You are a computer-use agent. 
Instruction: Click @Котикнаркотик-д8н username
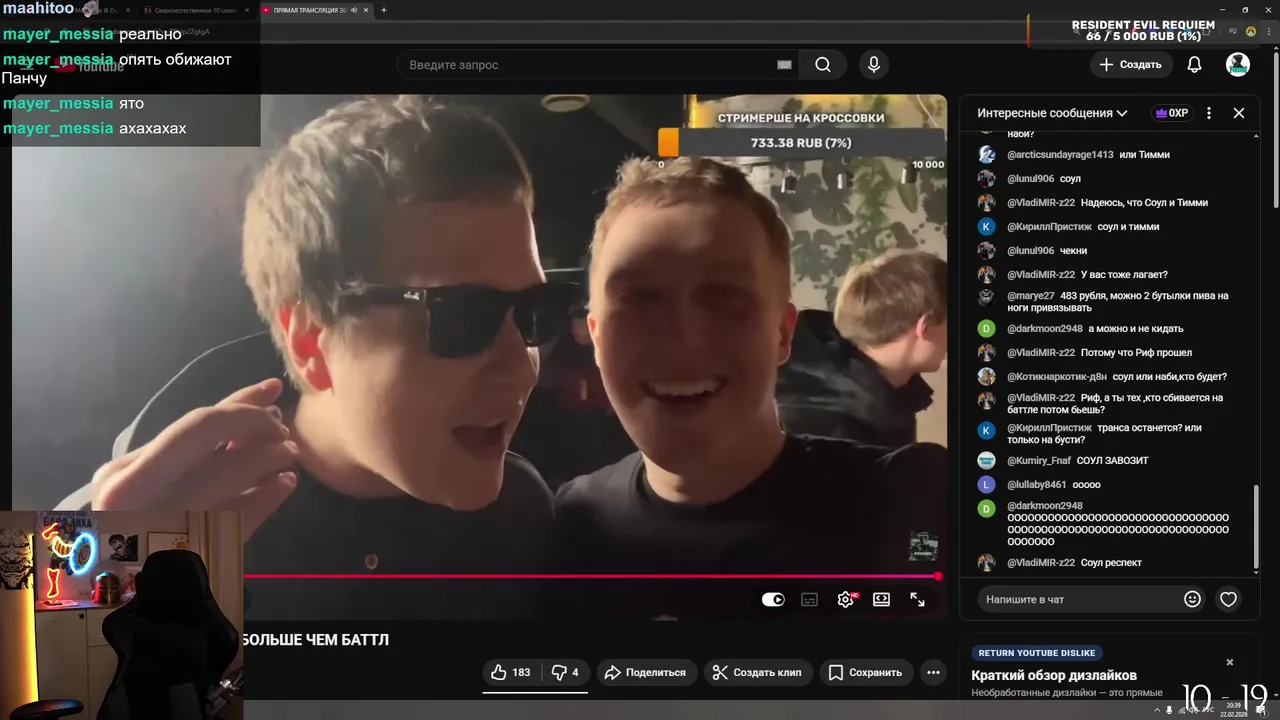(x=1057, y=377)
